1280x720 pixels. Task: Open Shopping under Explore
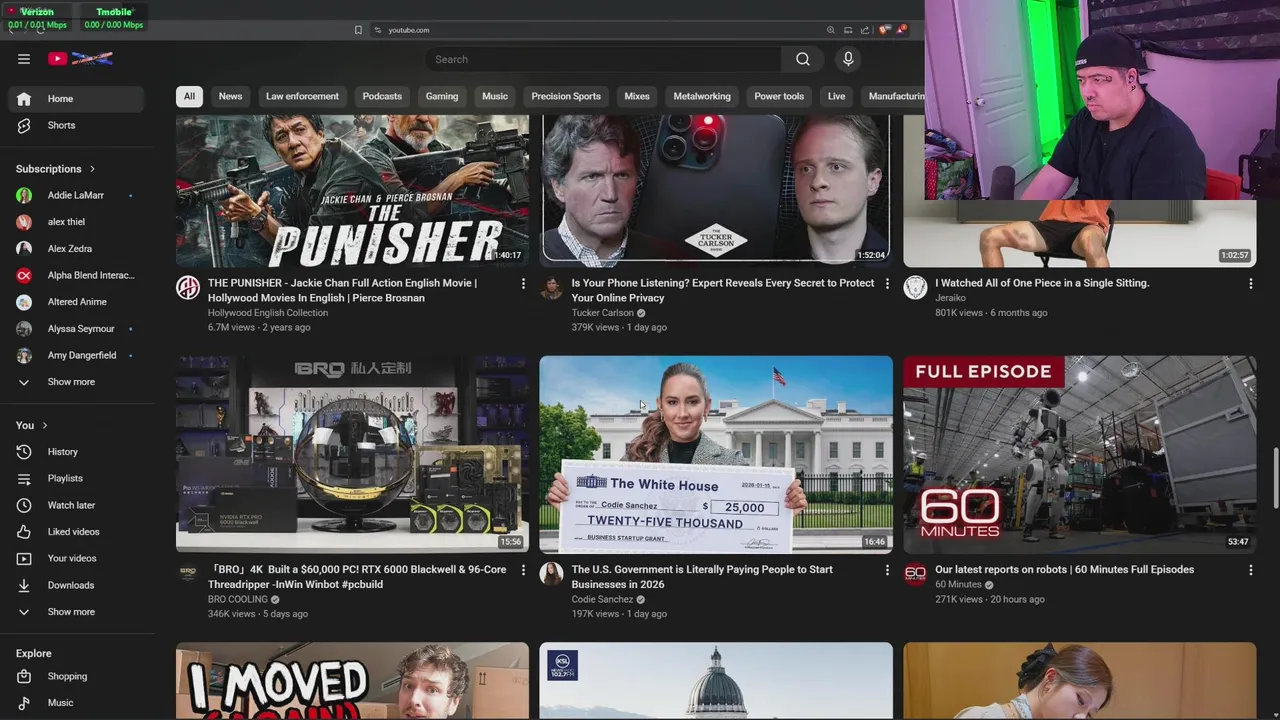(x=78, y=676)
